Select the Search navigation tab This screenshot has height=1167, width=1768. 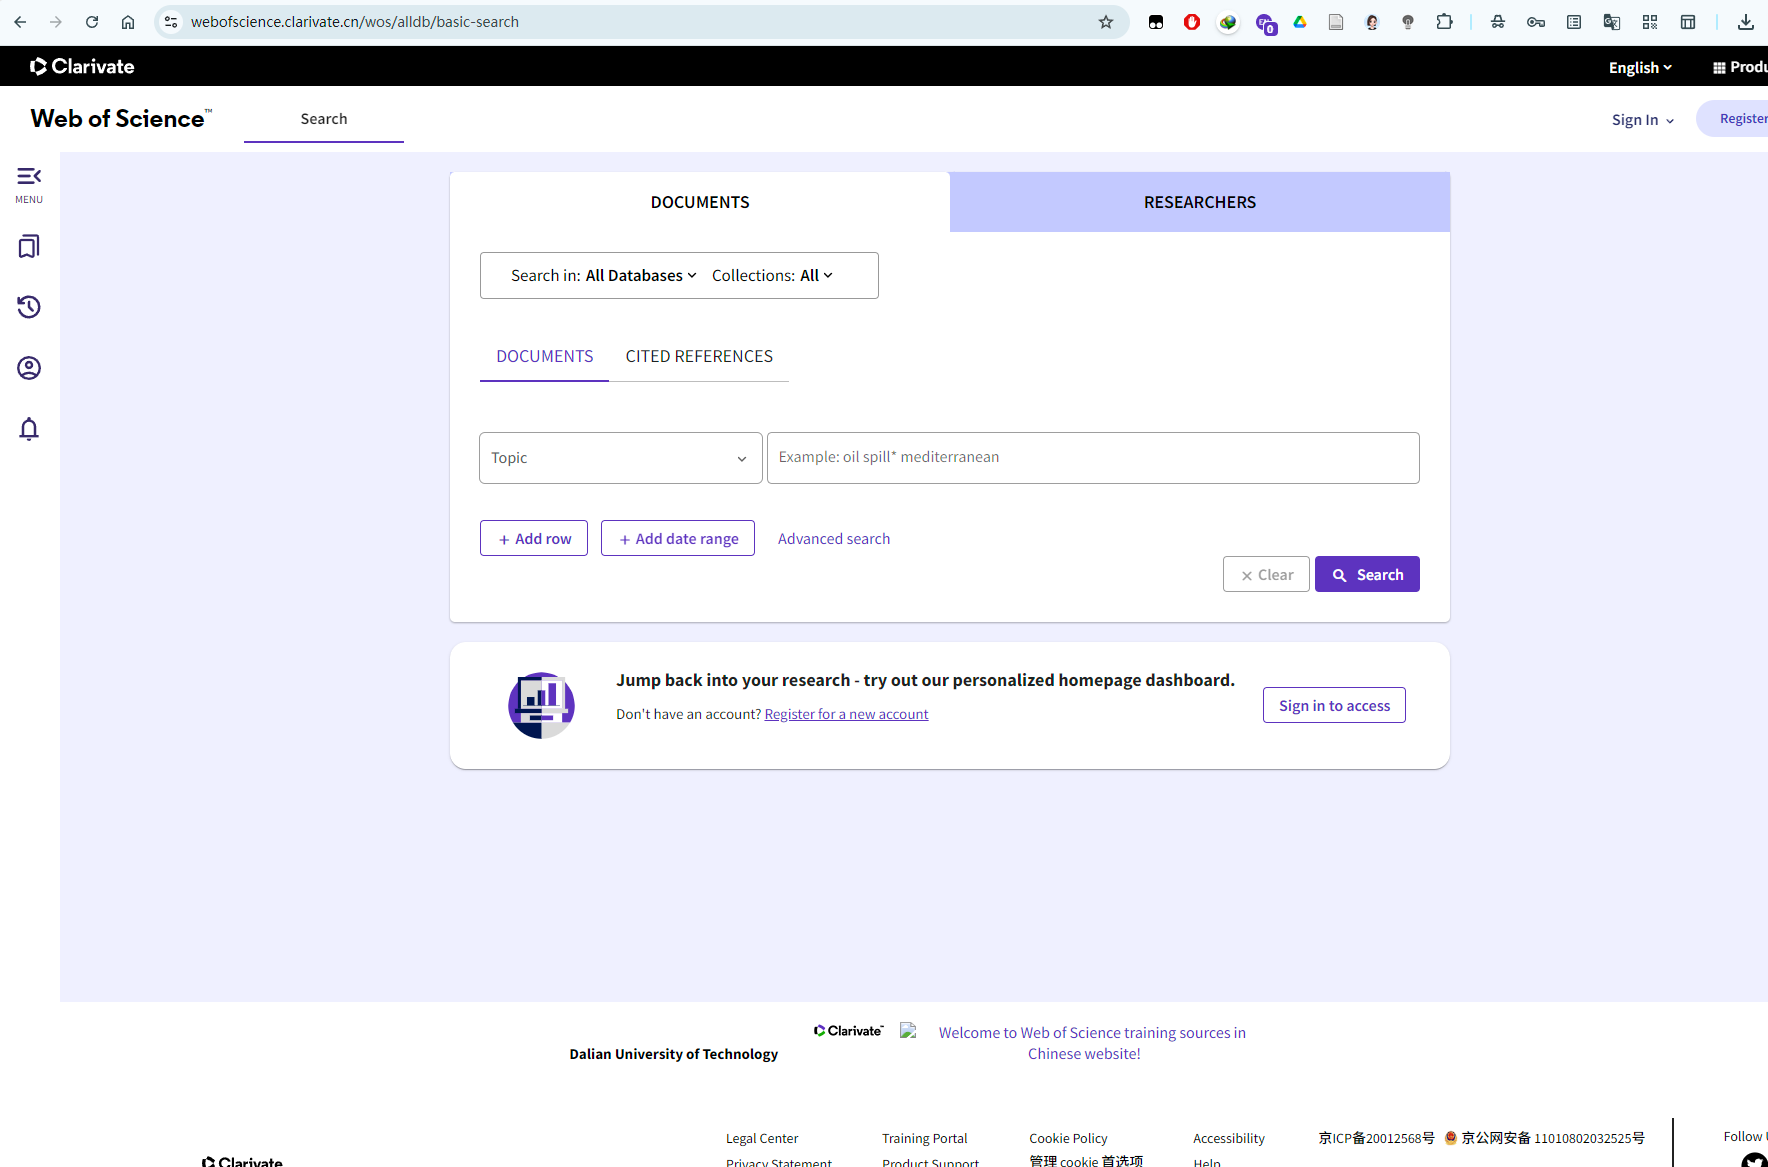(324, 118)
